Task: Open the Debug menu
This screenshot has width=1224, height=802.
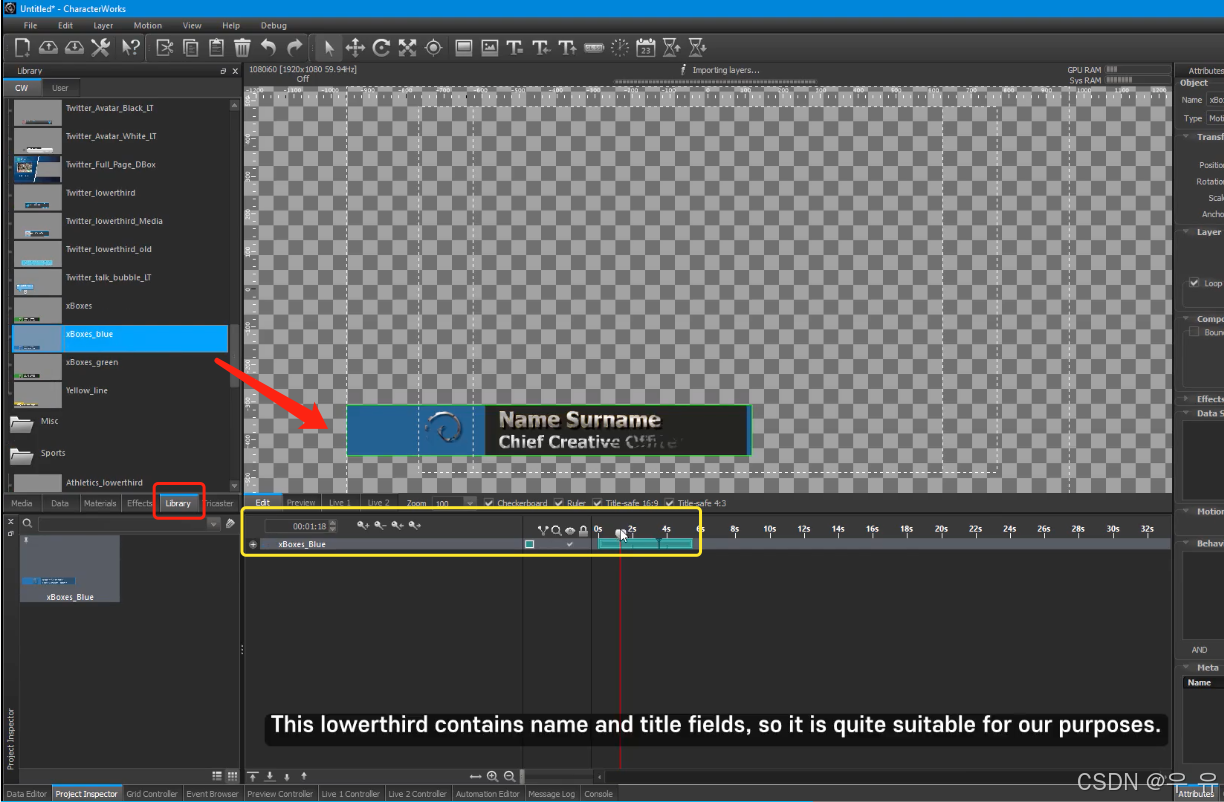Action: [x=273, y=25]
